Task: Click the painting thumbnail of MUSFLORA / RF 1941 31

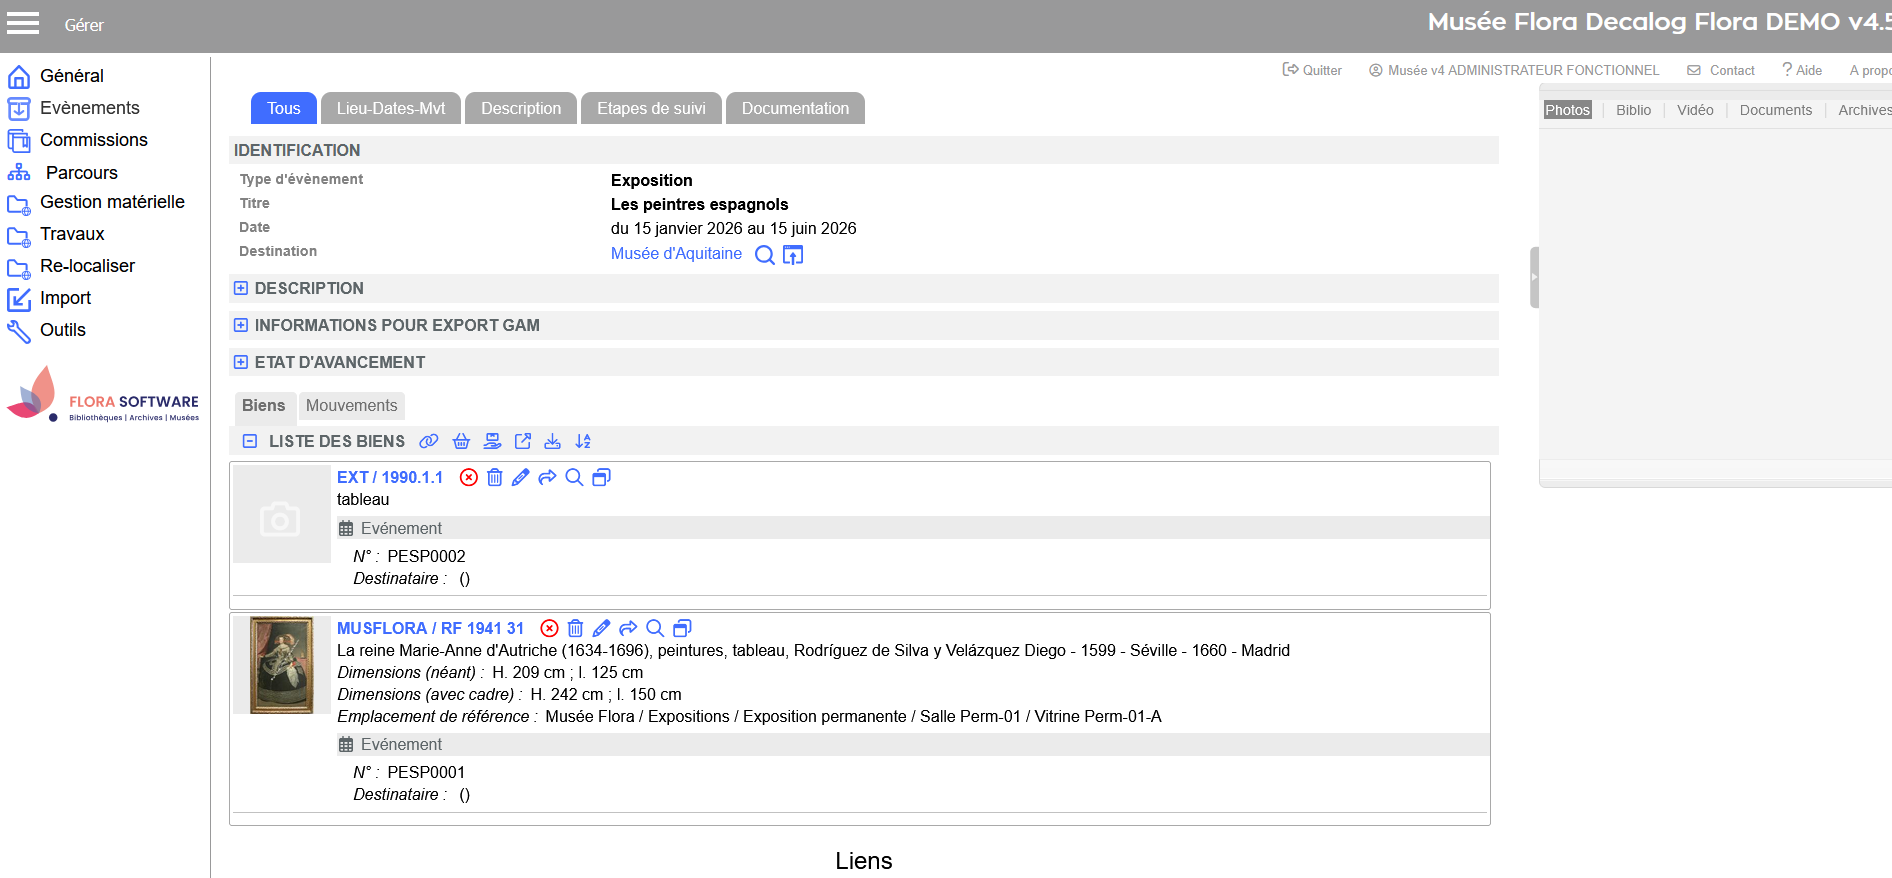Action: [281, 665]
